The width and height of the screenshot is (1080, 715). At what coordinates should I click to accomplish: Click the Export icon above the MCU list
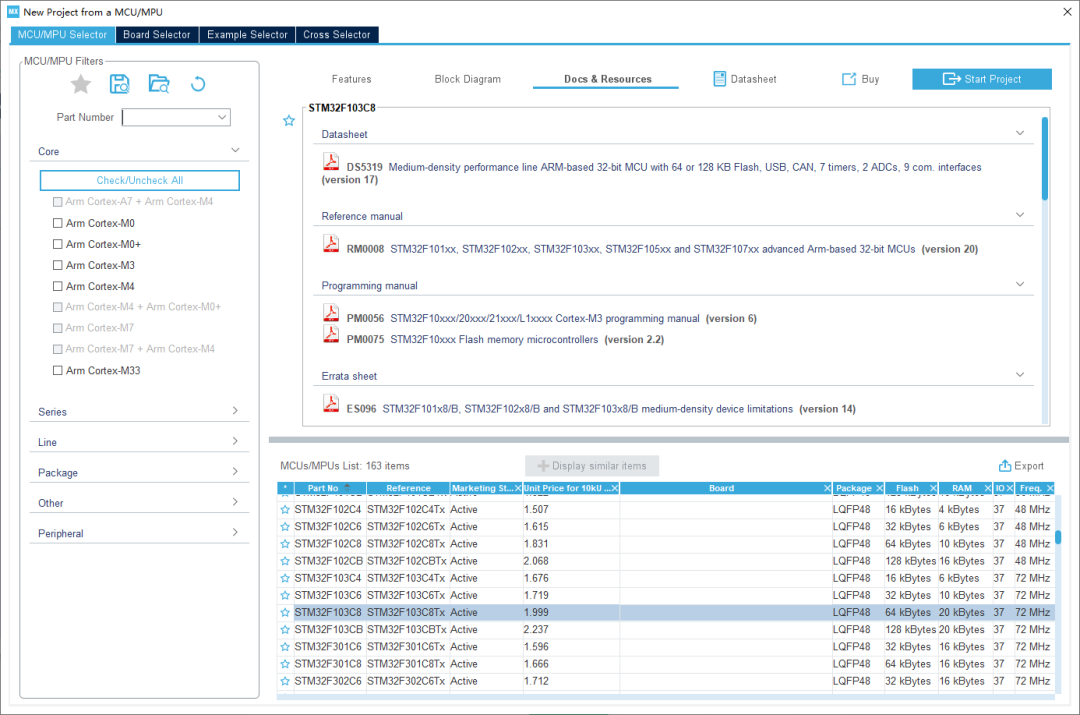(1005, 466)
